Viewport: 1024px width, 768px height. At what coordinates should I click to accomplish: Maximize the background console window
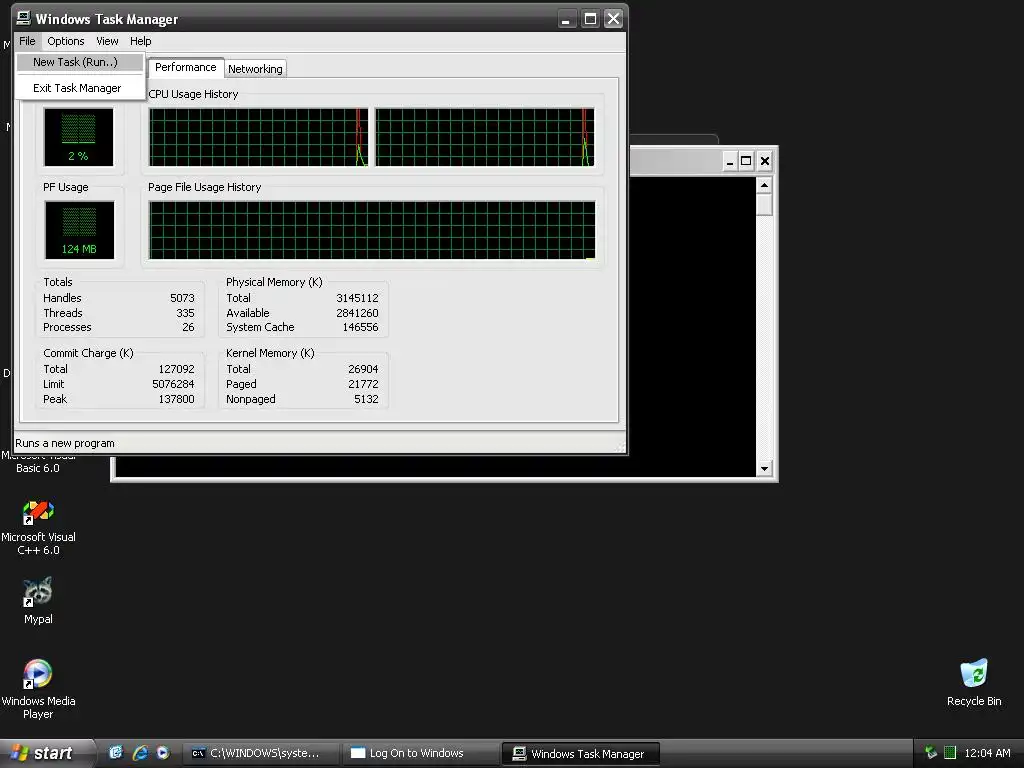point(746,161)
